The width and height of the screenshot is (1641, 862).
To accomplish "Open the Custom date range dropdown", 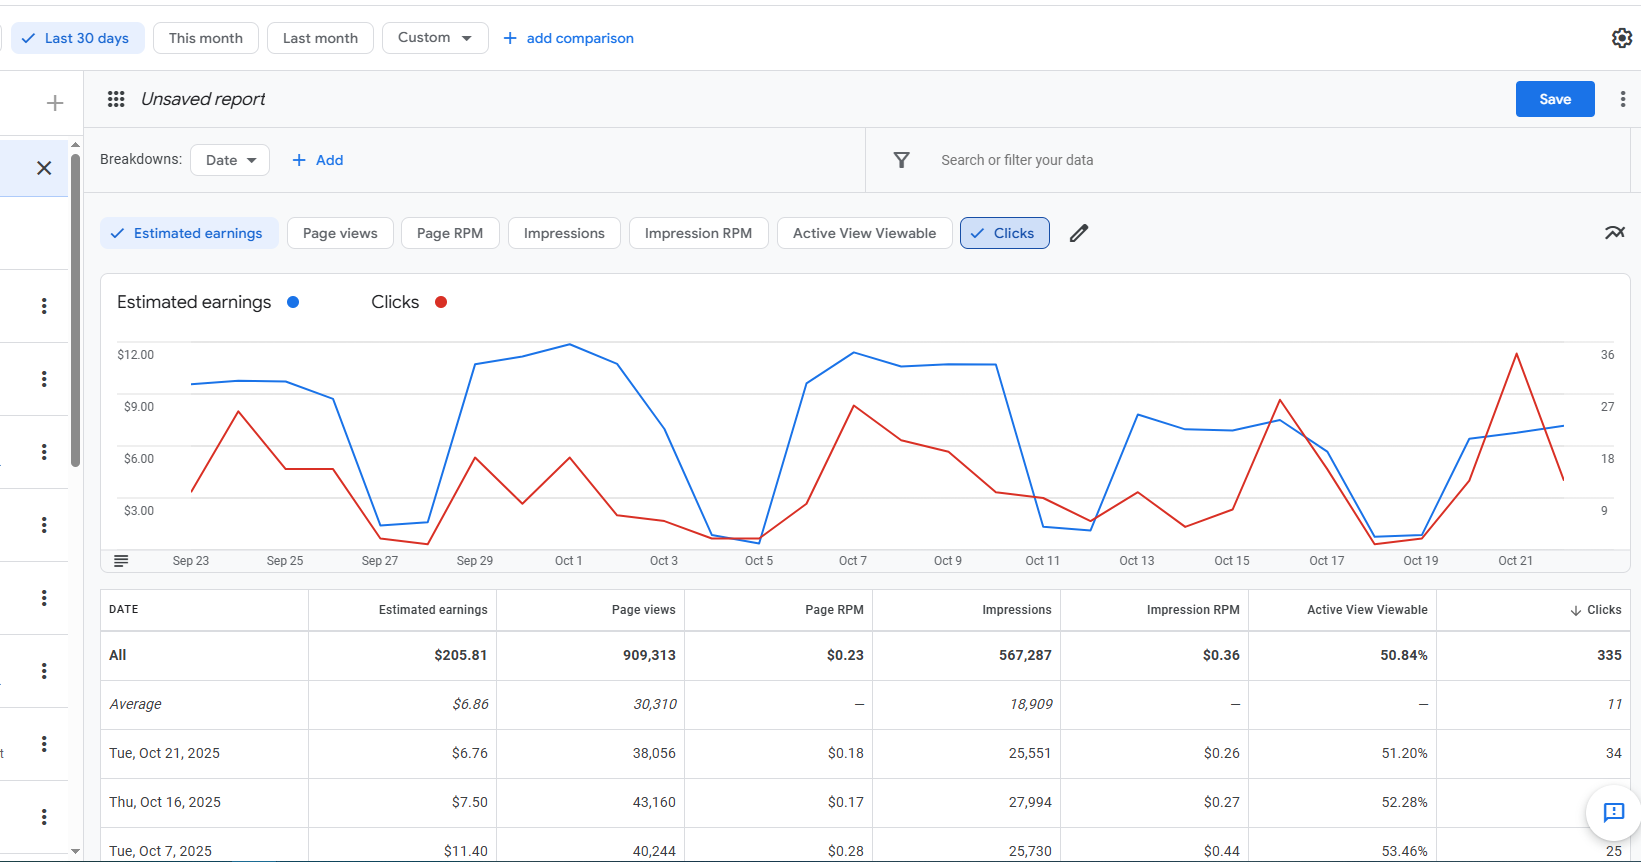I will pos(434,38).
